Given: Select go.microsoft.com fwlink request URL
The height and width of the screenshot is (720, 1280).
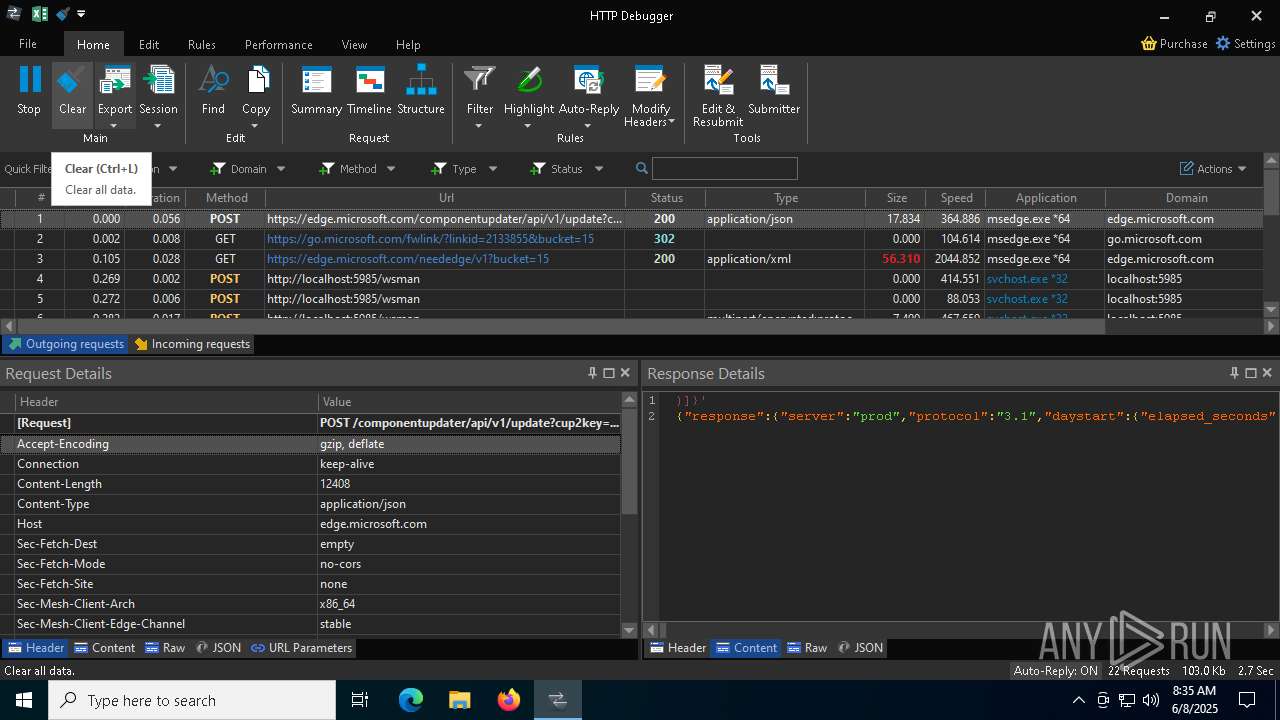Looking at the screenshot, I should (430, 239).
